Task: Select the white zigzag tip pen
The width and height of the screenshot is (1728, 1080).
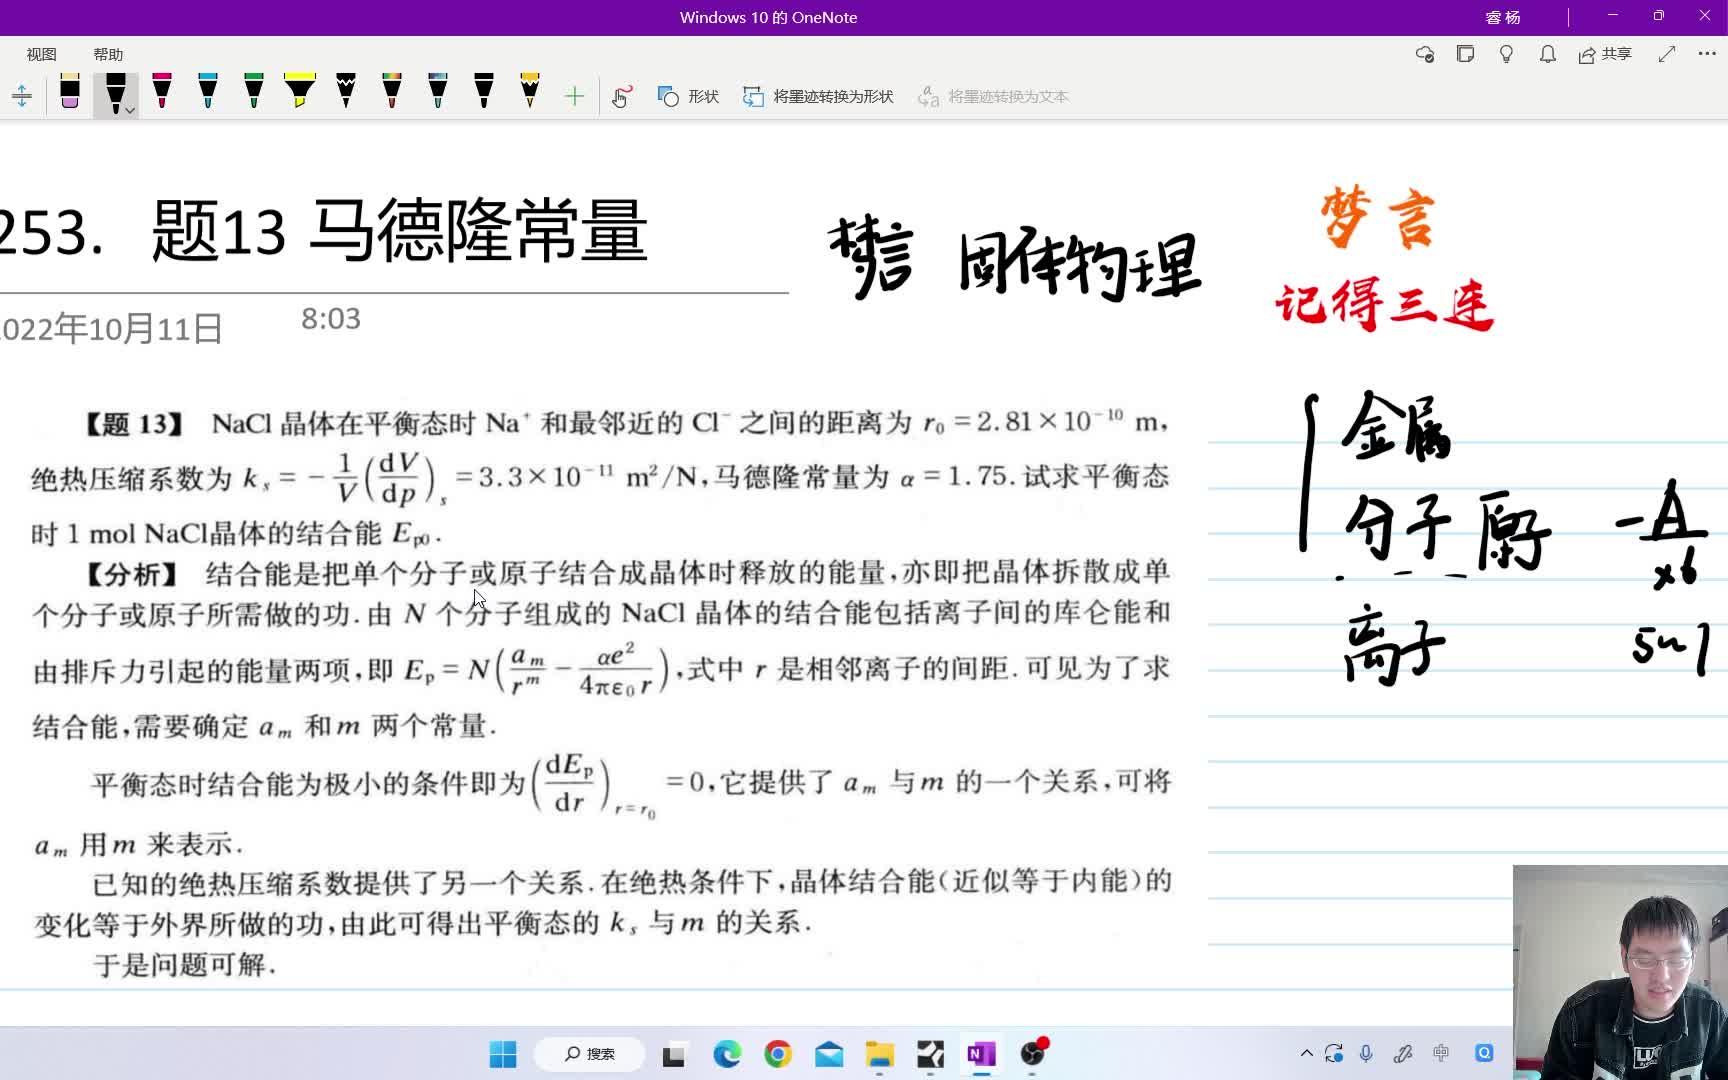Action: click(346, 92)
